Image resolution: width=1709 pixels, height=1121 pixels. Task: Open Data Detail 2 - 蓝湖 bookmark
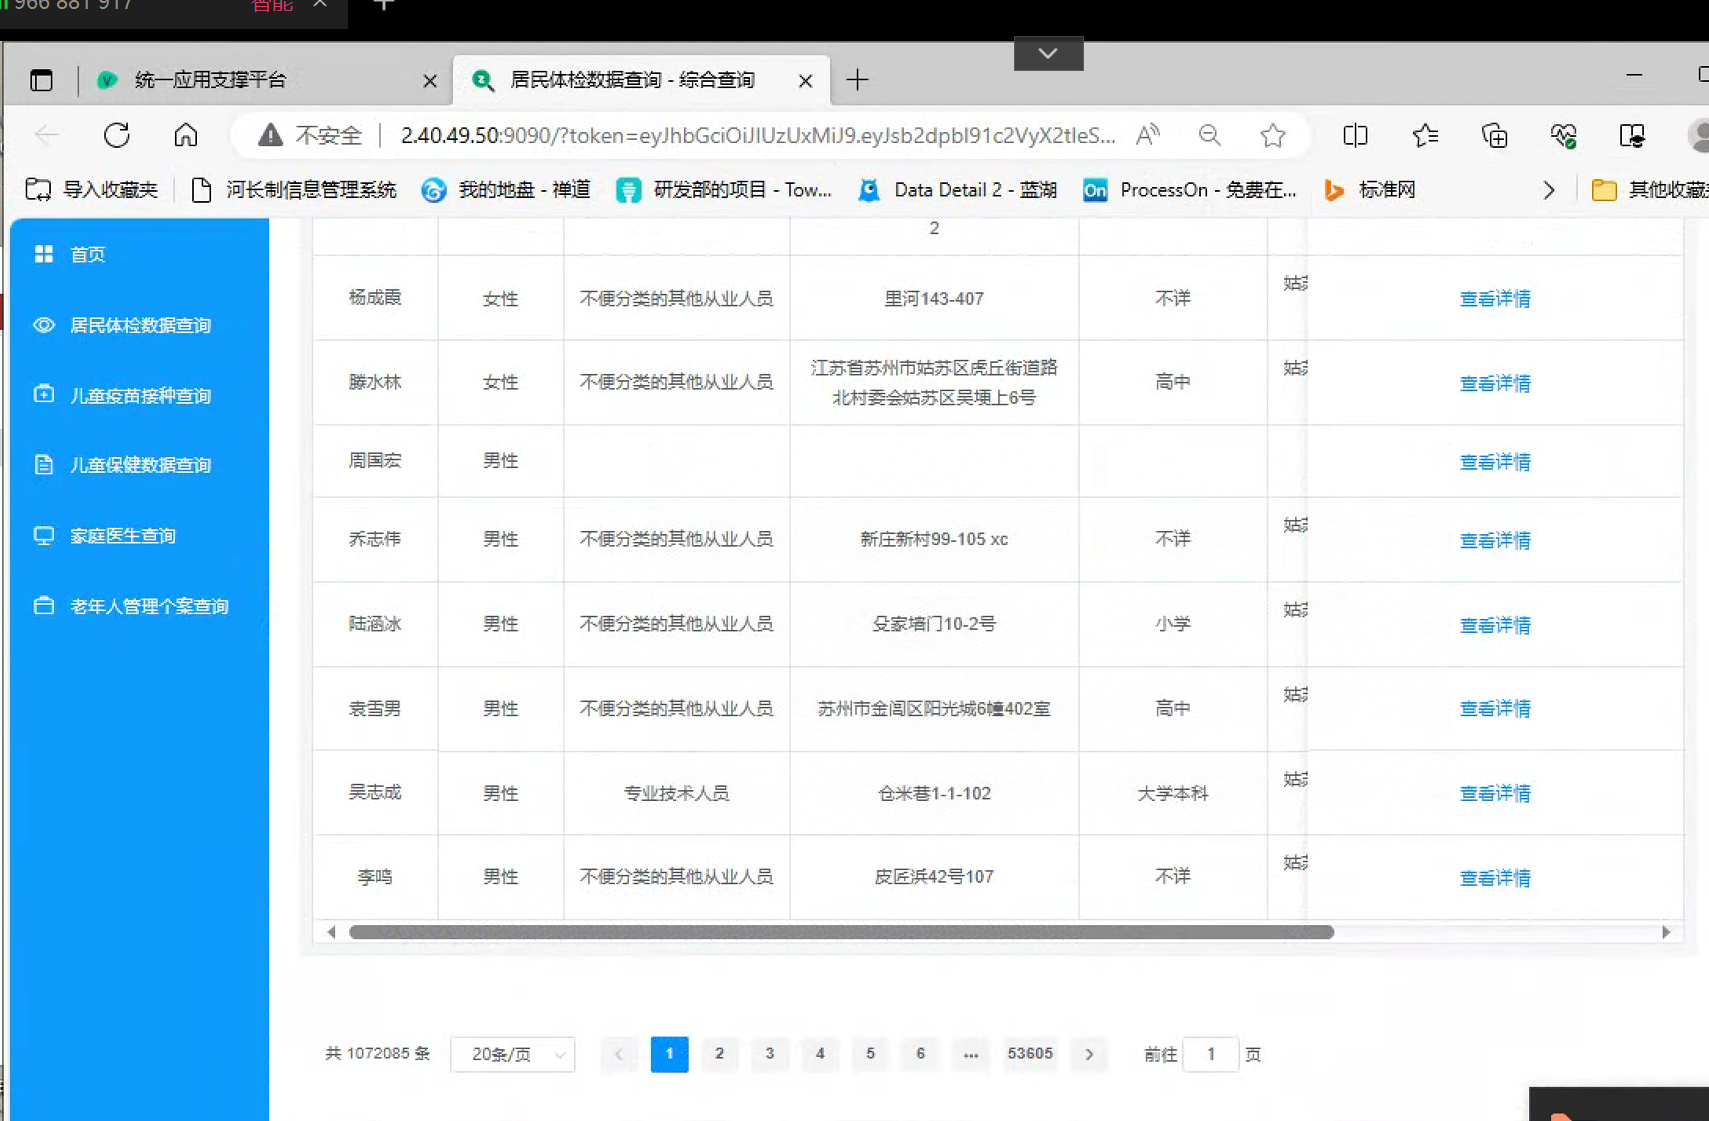click(957, 190)
